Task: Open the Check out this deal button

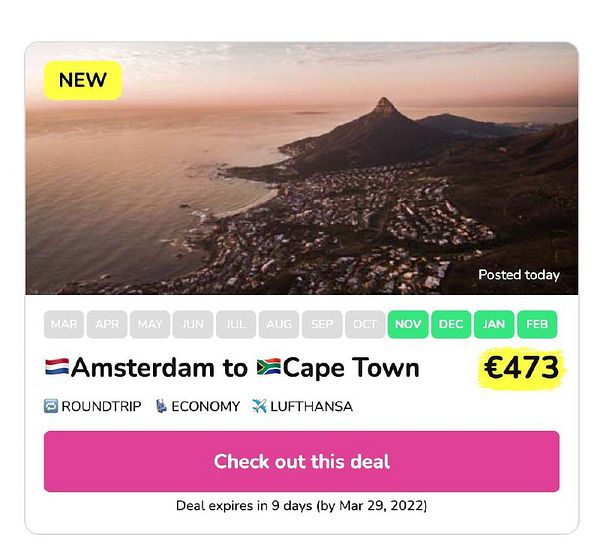Action: coord(302,461)
